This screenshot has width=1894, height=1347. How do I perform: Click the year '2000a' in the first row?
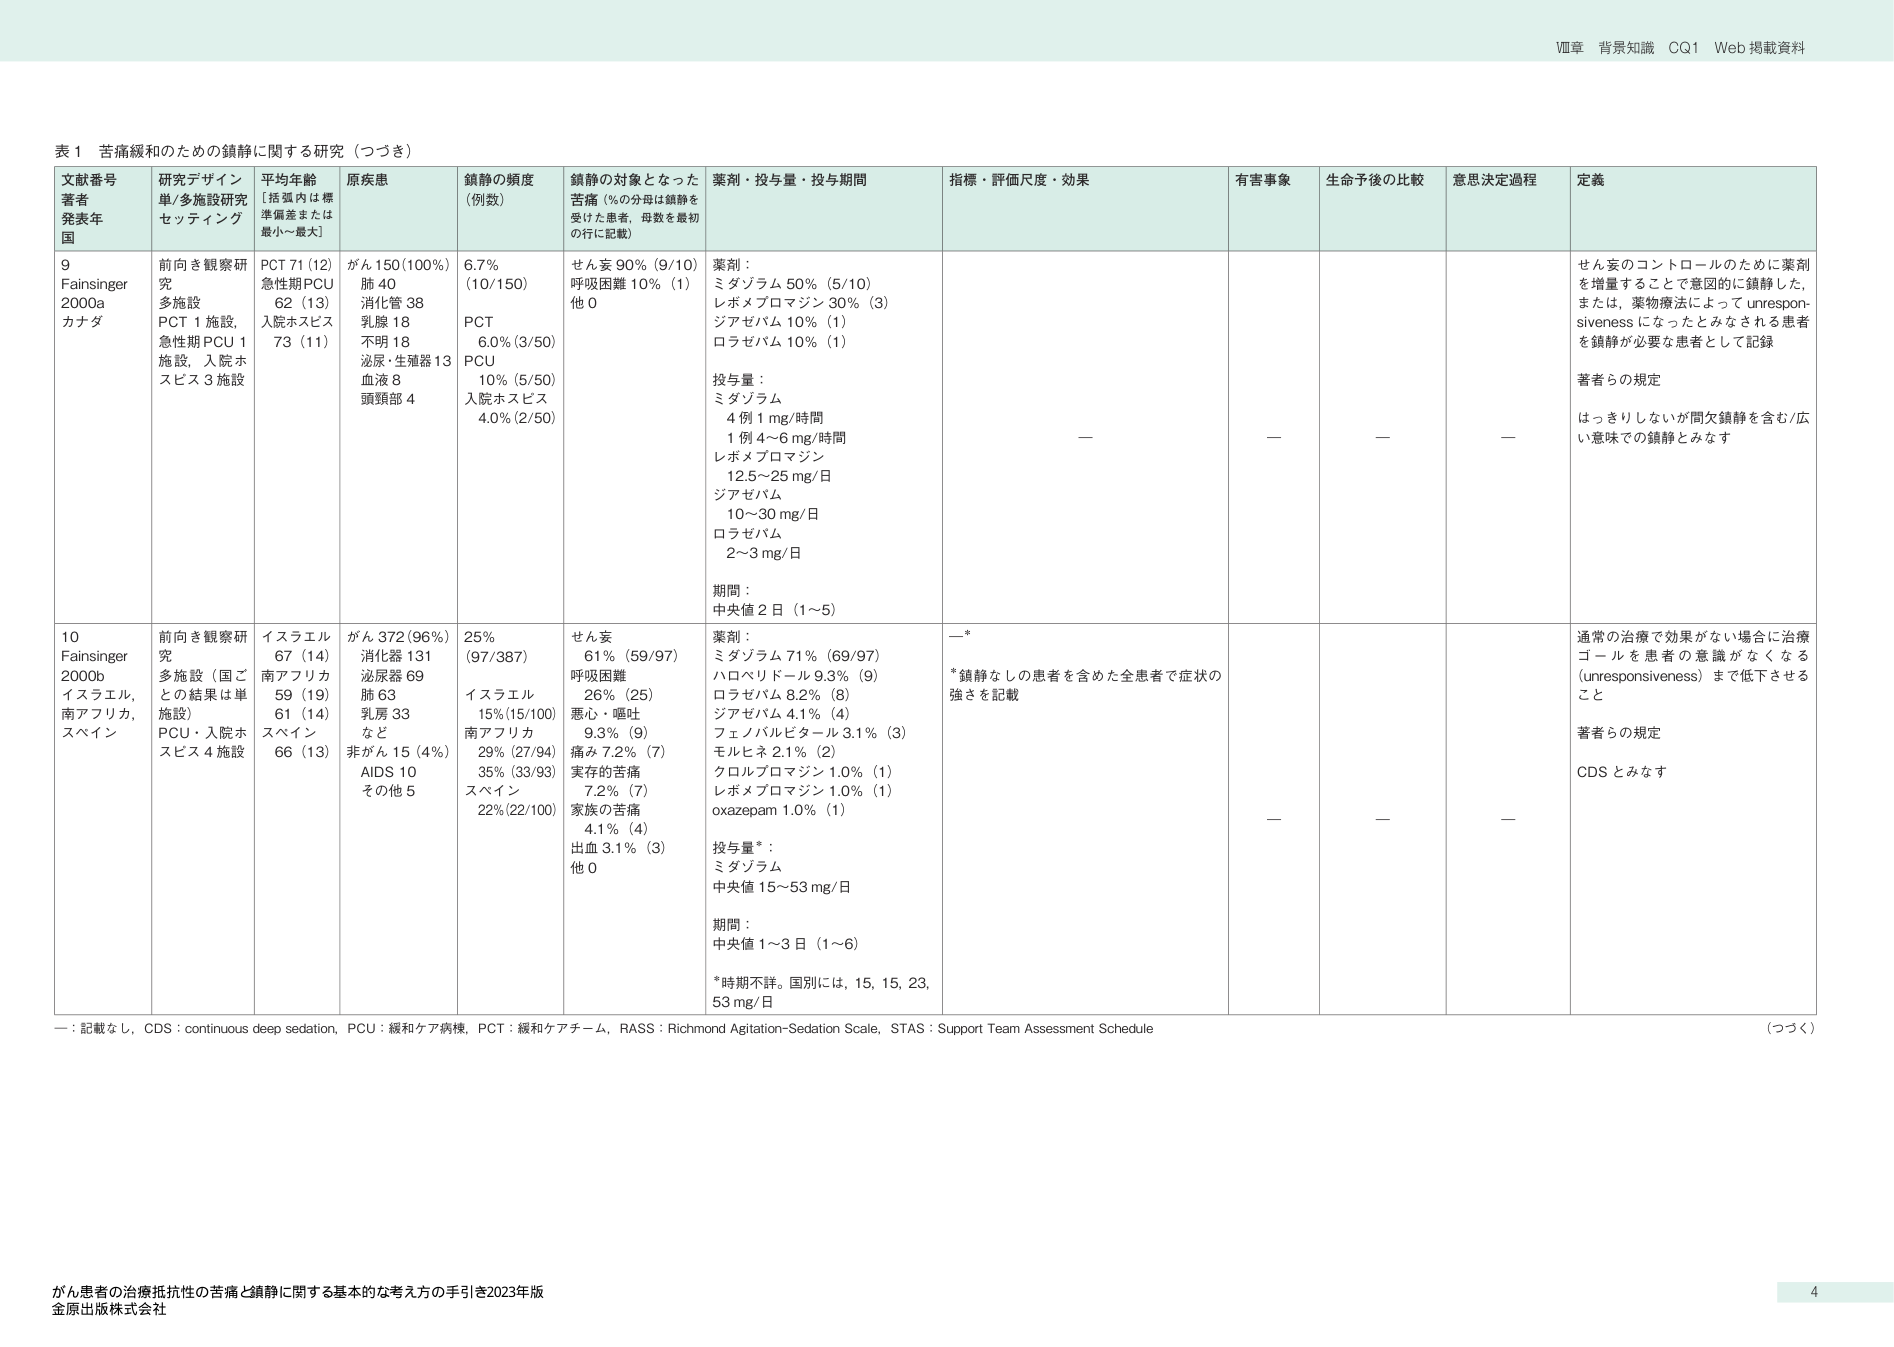point(83,303)
